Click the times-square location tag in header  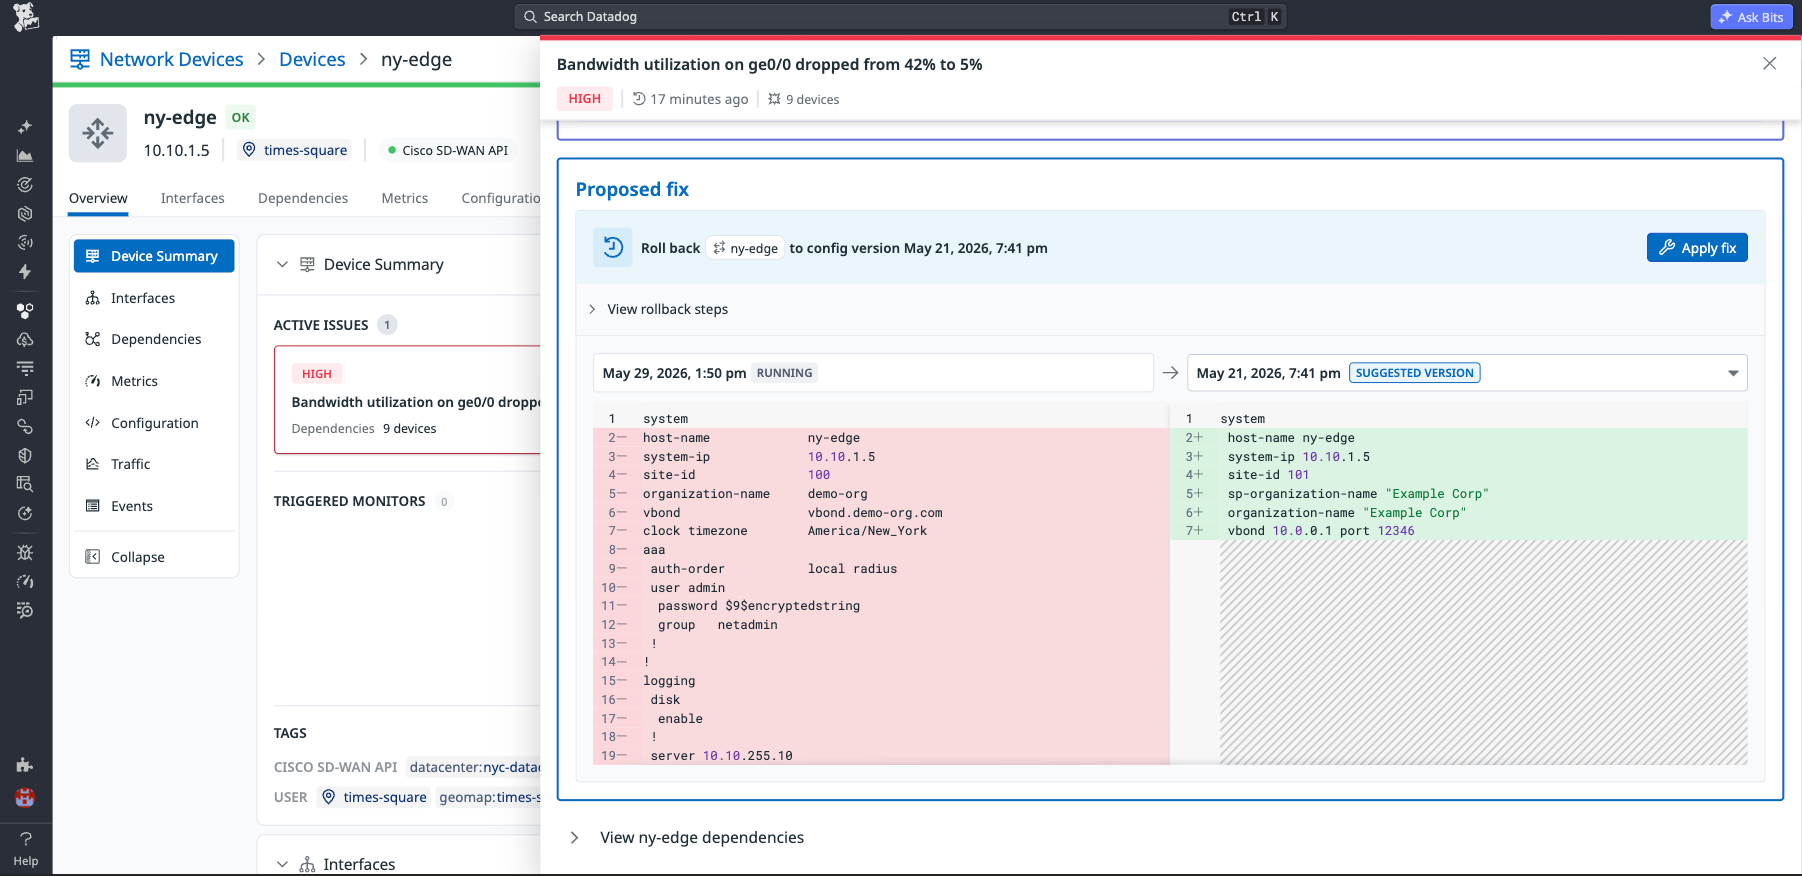(x=295, y=150)
